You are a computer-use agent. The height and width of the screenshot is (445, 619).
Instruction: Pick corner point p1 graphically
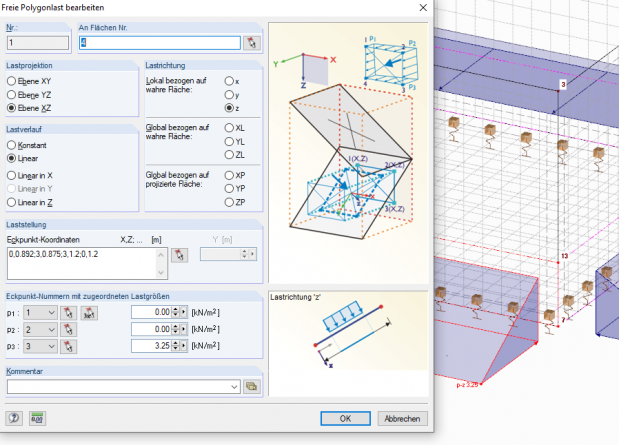68,313
